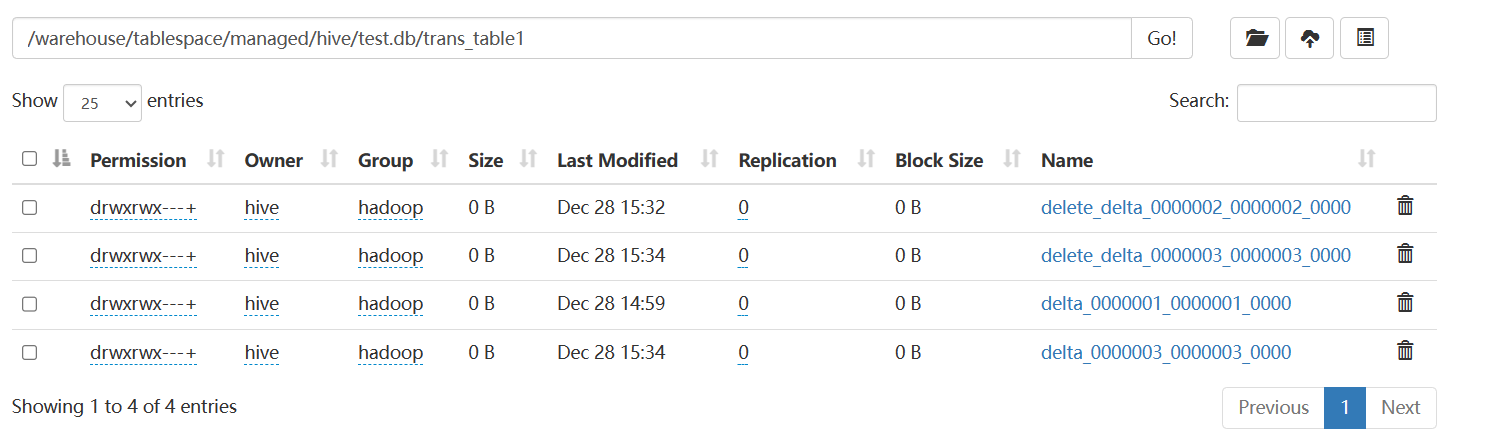Open the delta_0000003_0000003_0000 directory link

[x=1166, y=352]
